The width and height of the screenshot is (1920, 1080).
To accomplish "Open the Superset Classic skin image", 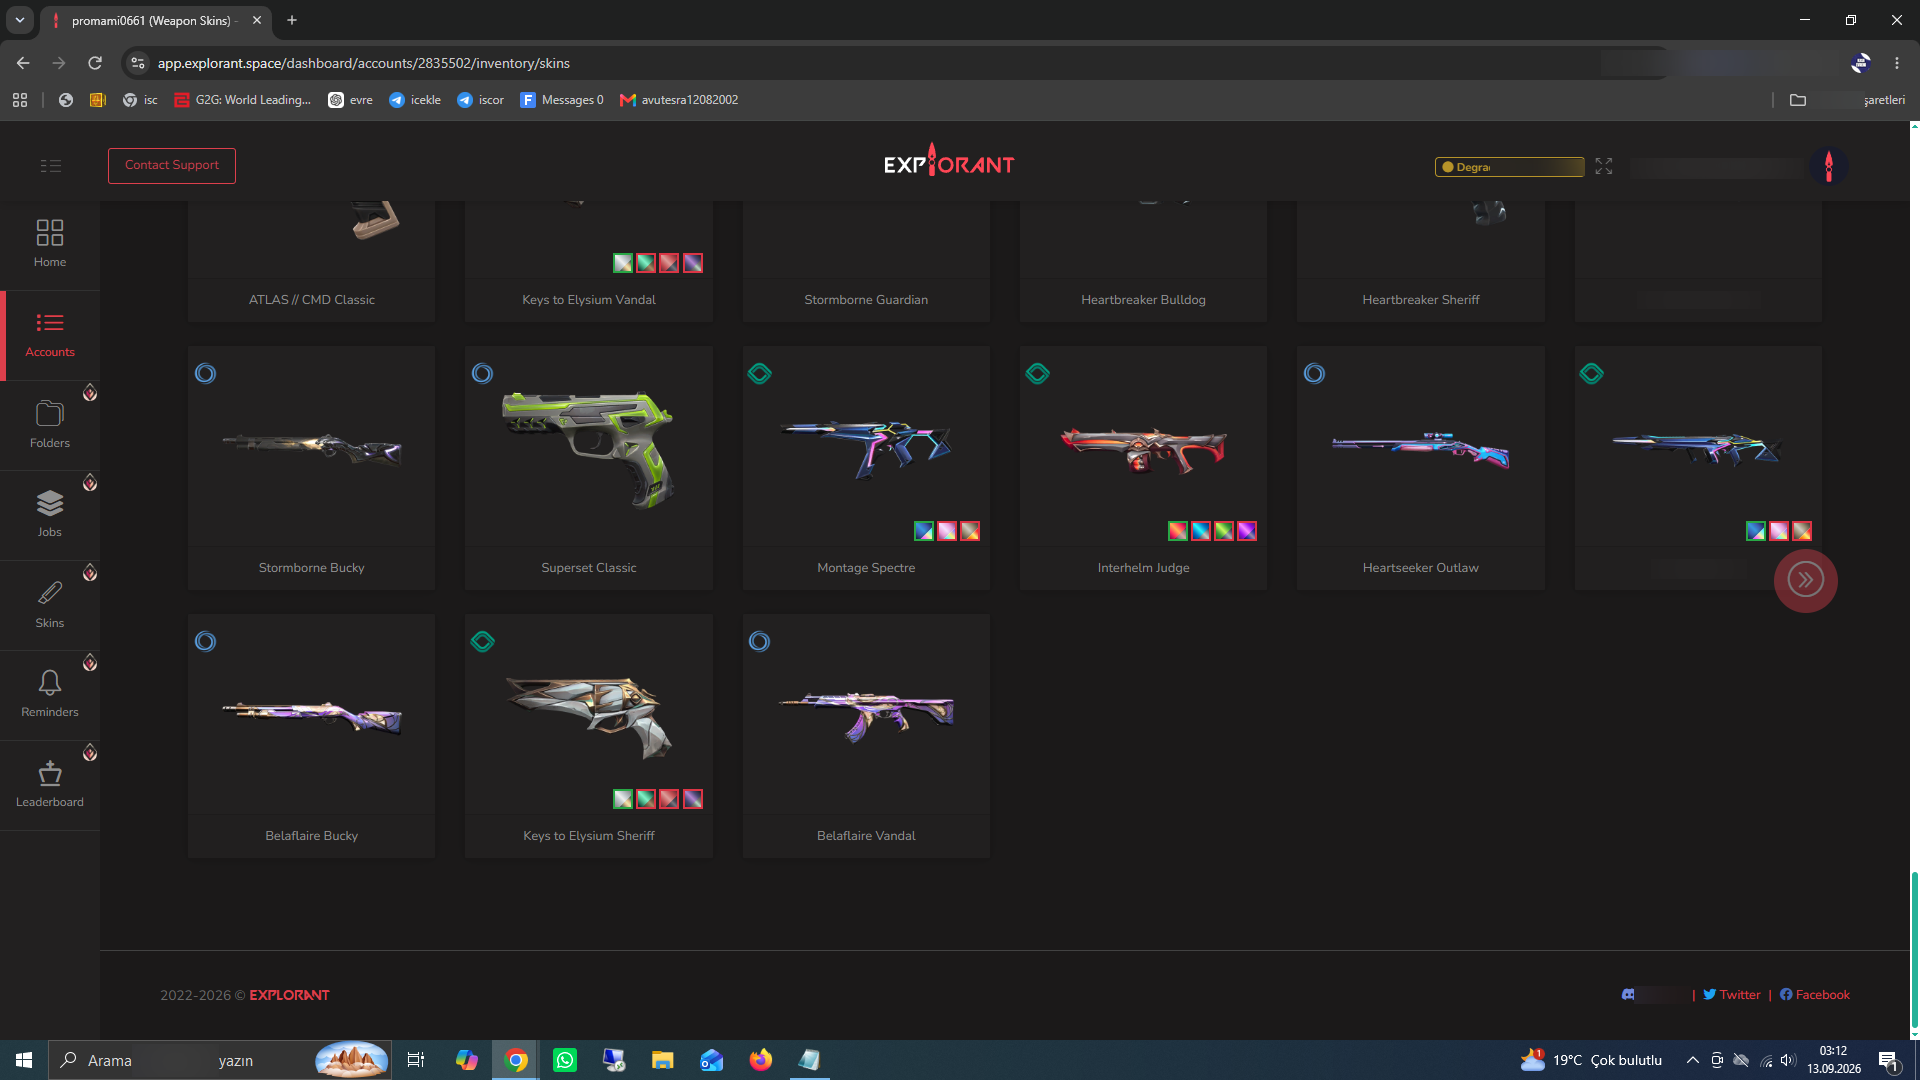I will click(x=588, y=449).
